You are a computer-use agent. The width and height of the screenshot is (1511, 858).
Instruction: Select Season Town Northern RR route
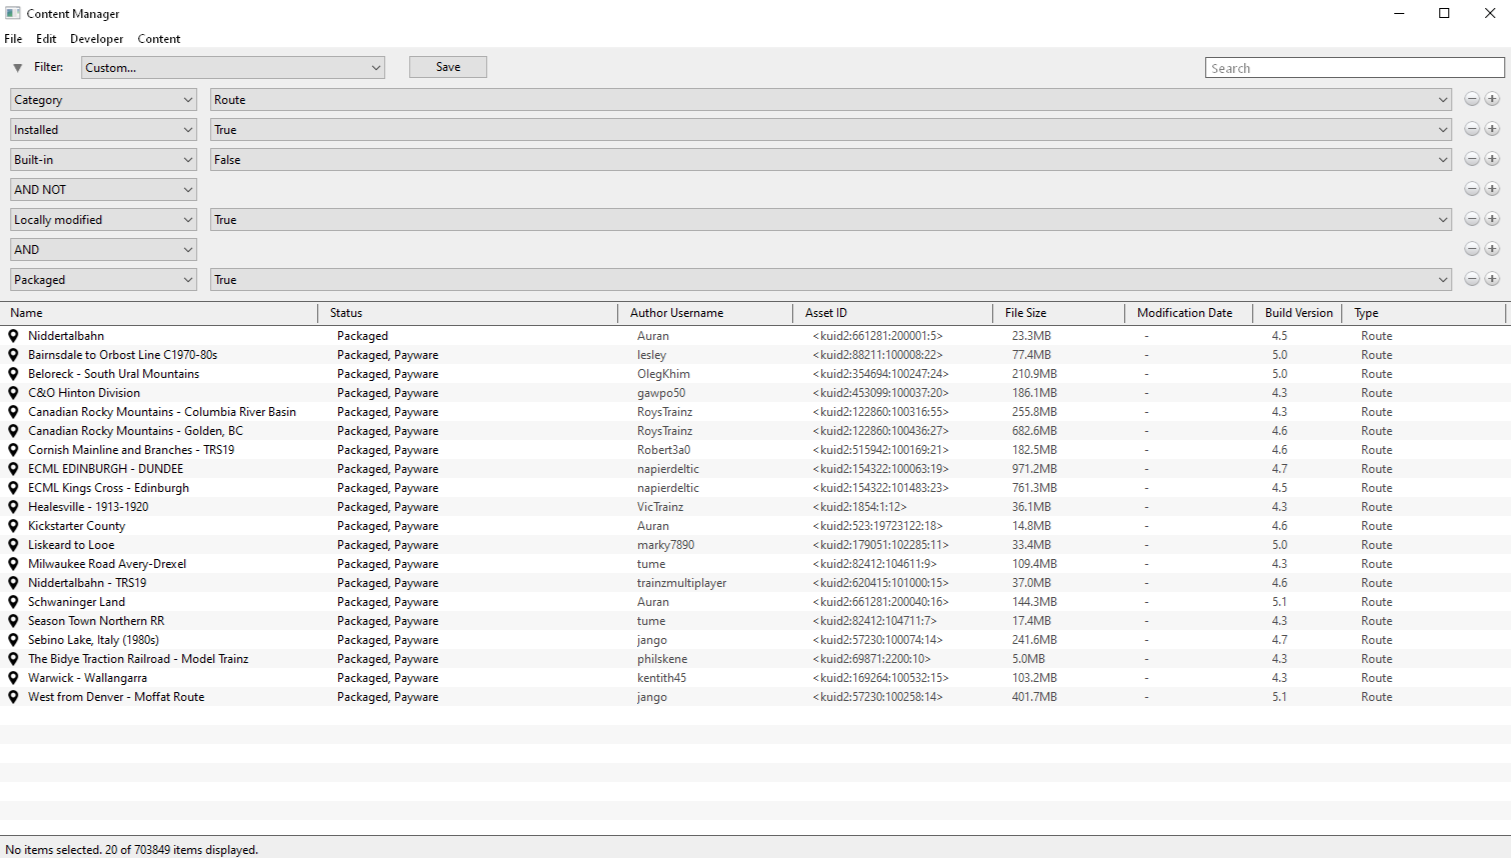coord(755,621)
